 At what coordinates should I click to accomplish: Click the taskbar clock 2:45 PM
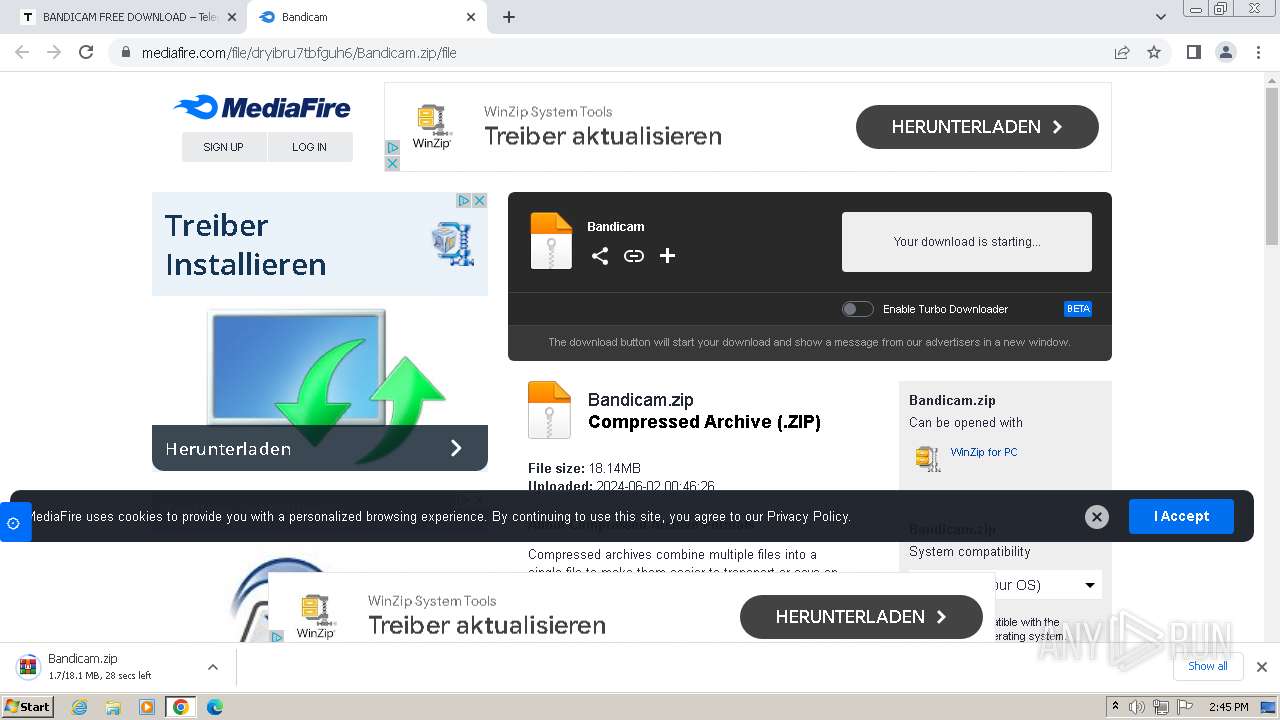coord(1228,707)
